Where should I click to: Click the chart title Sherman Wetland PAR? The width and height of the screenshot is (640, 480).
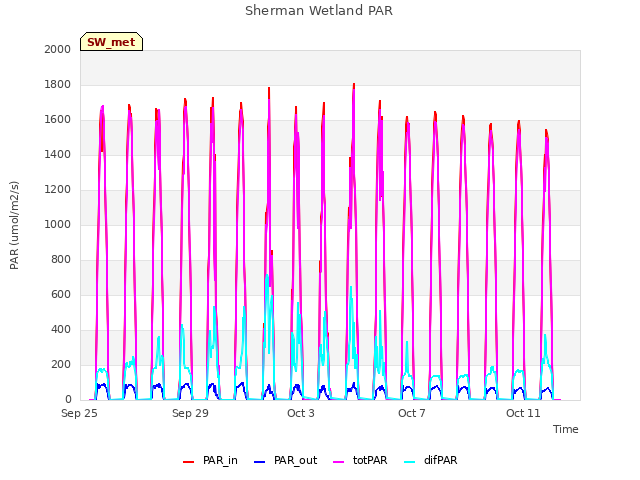pyautogui.click(x=319, y=11)
